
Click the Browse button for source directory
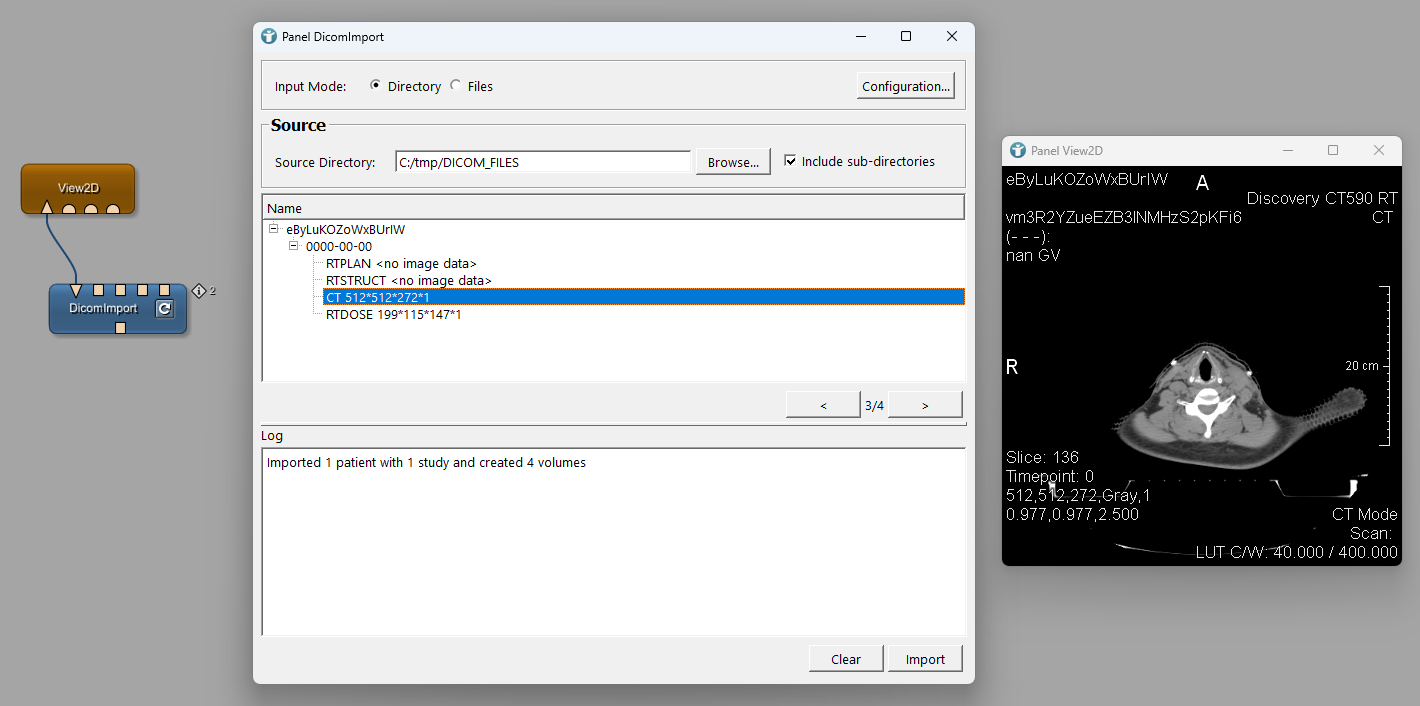(x=733, y=161)
